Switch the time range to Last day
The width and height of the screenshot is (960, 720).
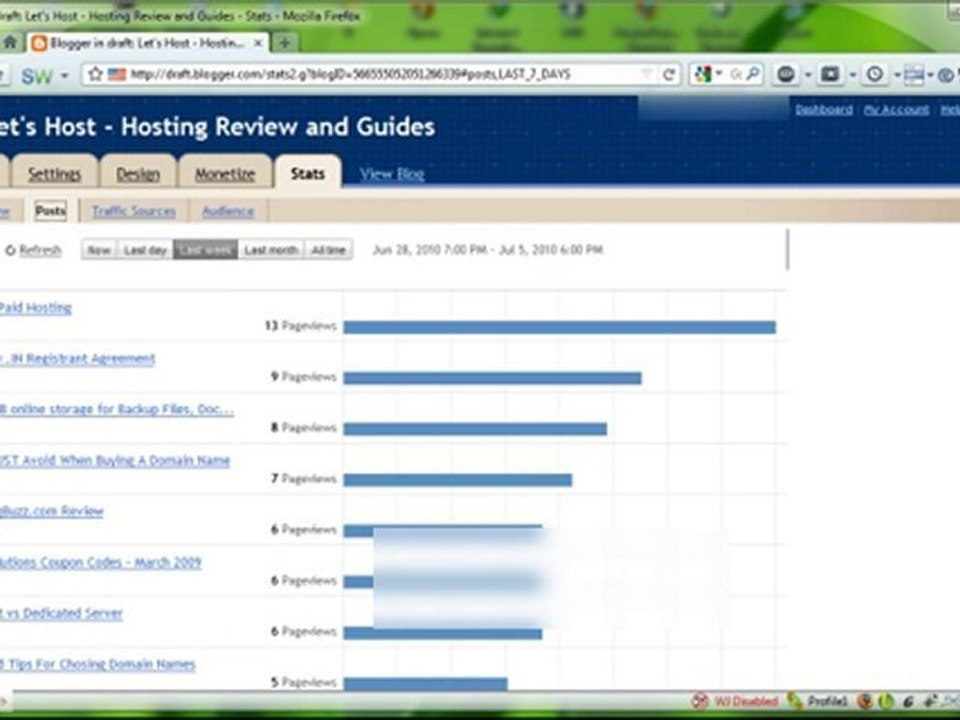pos(145,250)
